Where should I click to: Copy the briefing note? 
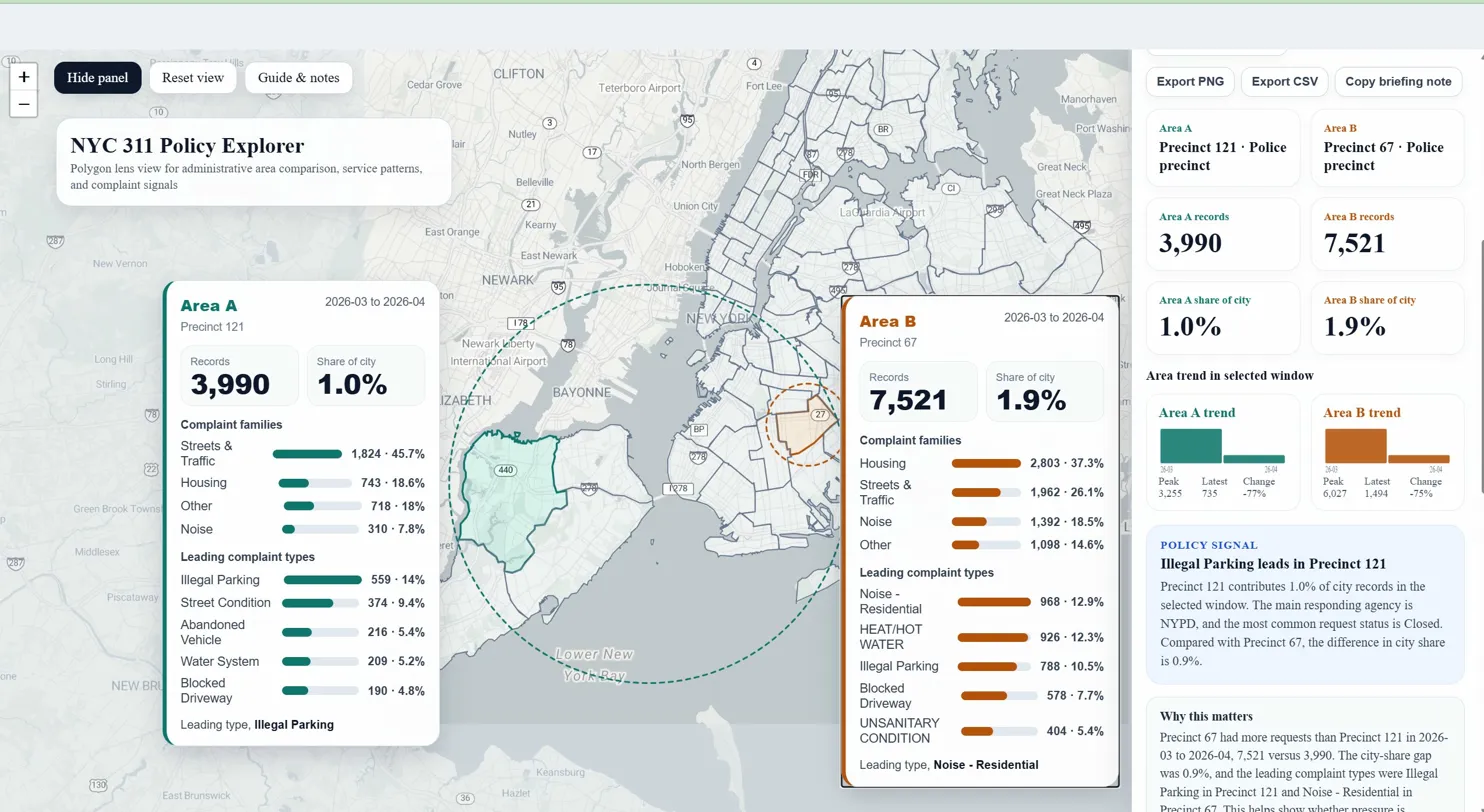tap(1397, 81)
